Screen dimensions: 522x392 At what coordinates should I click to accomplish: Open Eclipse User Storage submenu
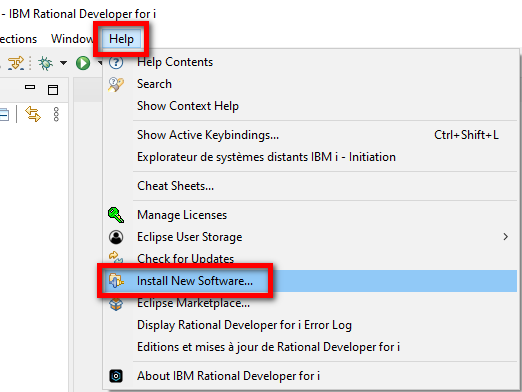(189, 237)
